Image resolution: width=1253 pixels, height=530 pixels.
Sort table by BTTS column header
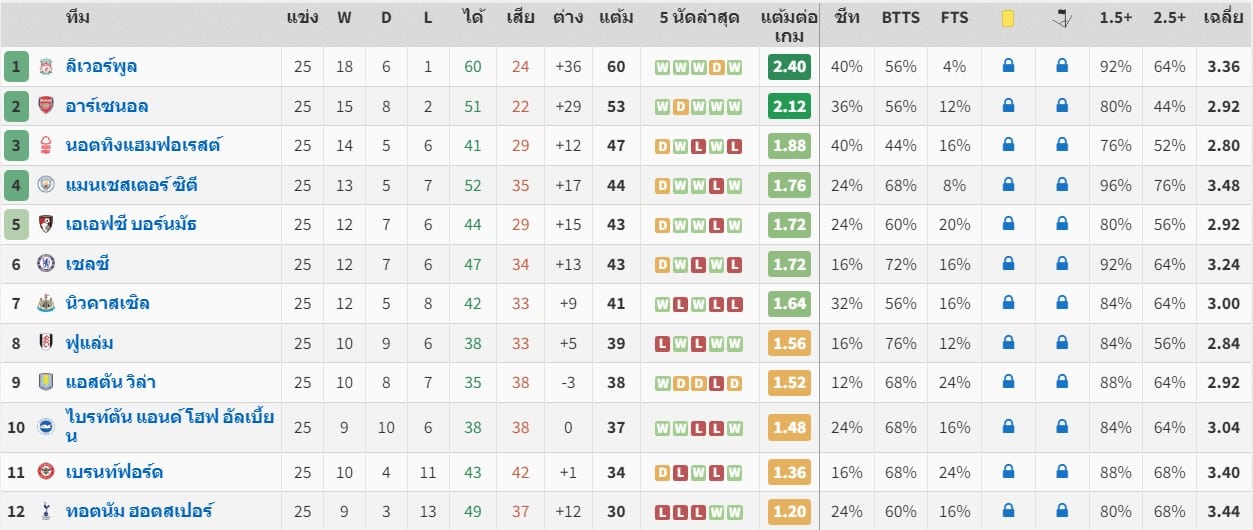(x=901, y=18)
